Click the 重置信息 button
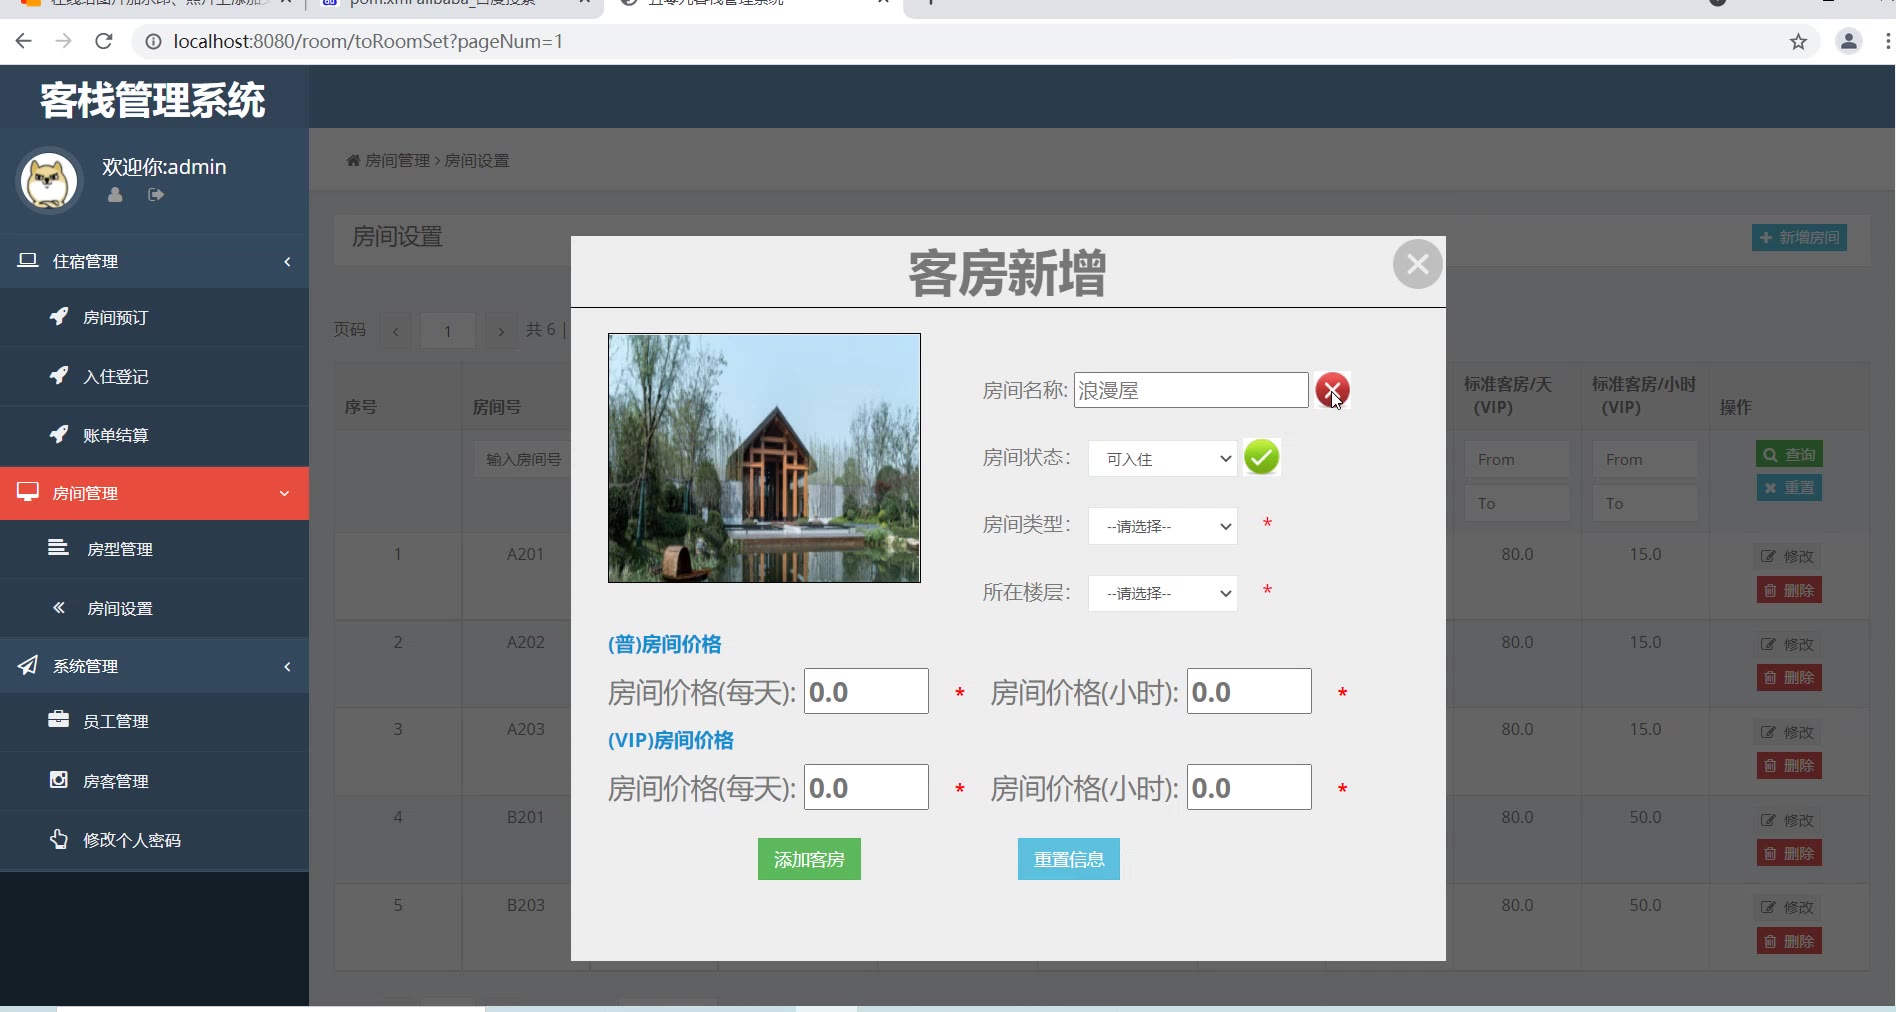Viewport: 1896px width, 1012px height. (x=1069, y=859)
